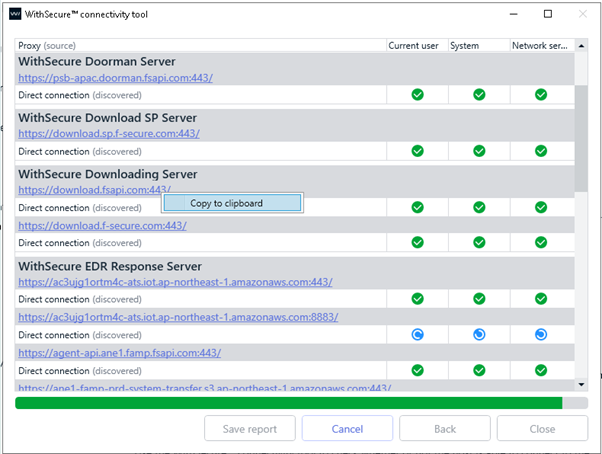Select the WithSecure EDR Response Server heading

(110, 266)
